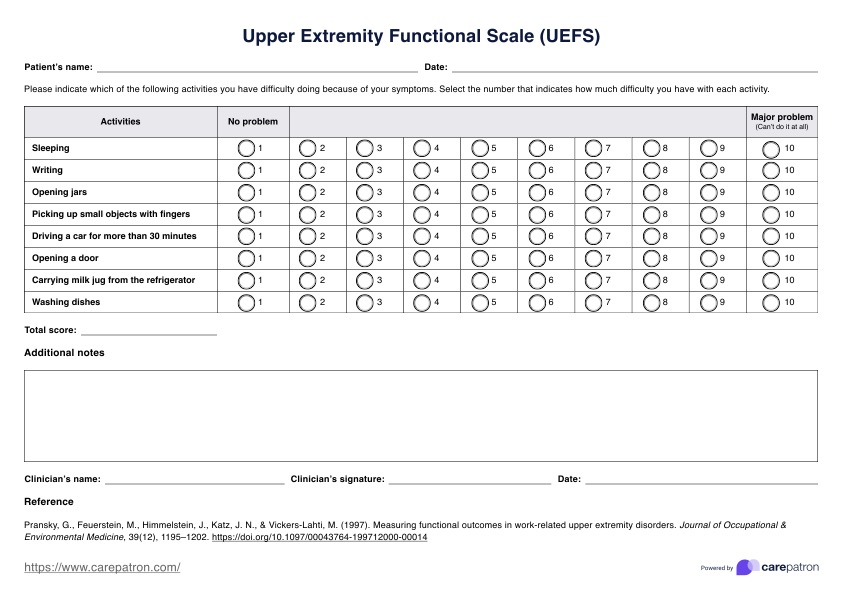Select rating 1 for Sleeping

tap(247, 148)
